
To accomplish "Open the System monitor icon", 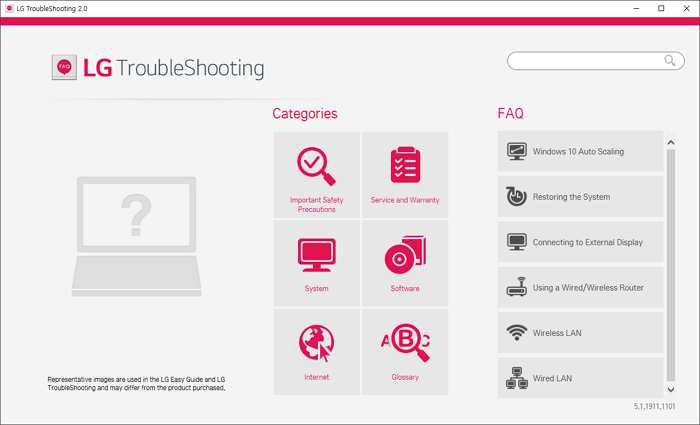I will [x=317, y=255].
